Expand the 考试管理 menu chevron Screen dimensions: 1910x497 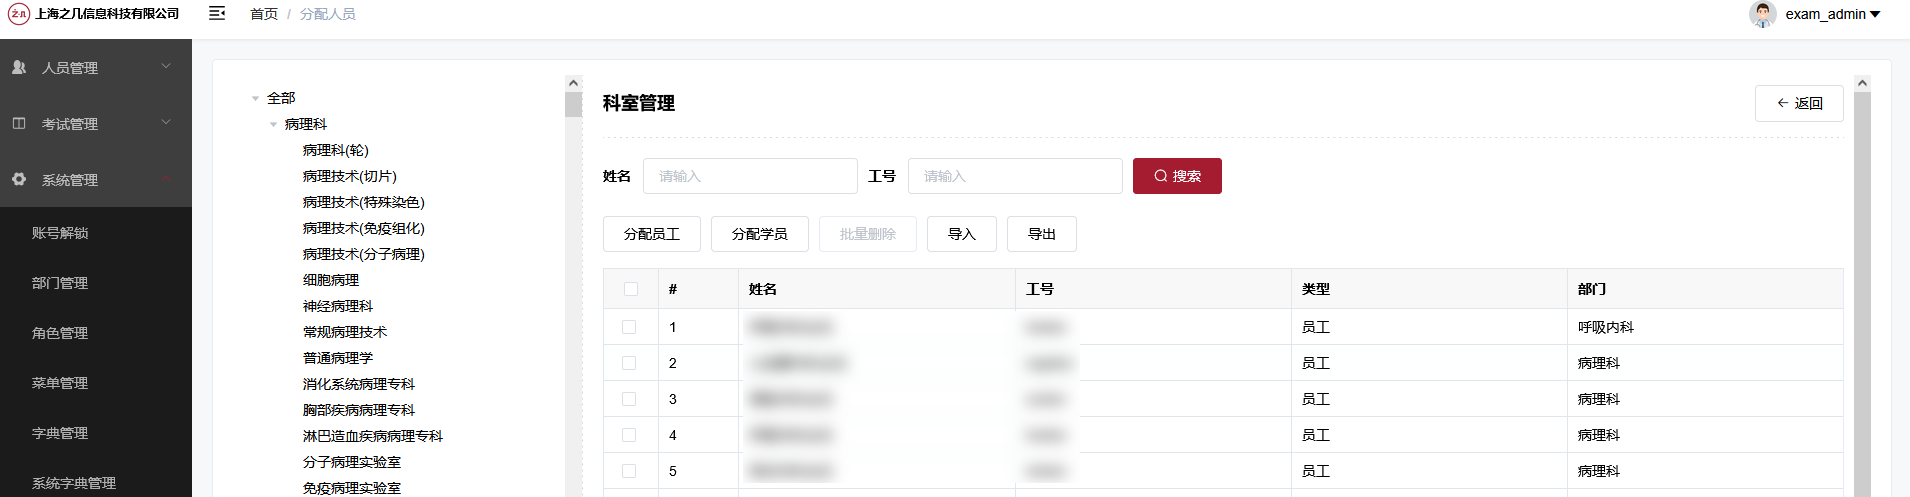[166, 122]
